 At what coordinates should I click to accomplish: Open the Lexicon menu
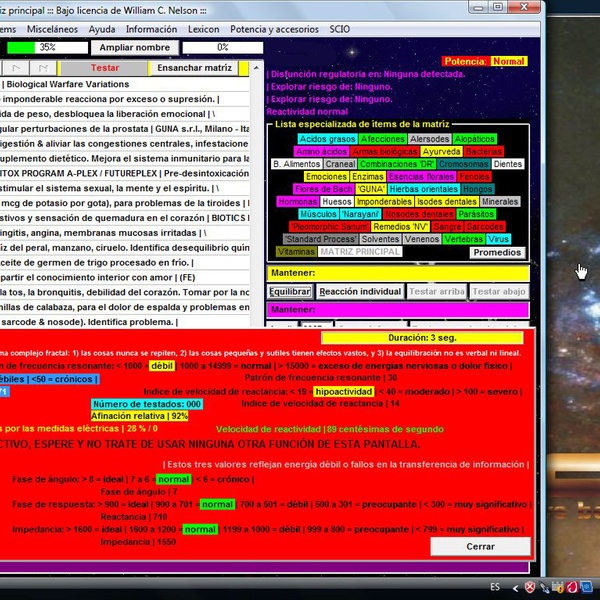click(x=203, y=29)
